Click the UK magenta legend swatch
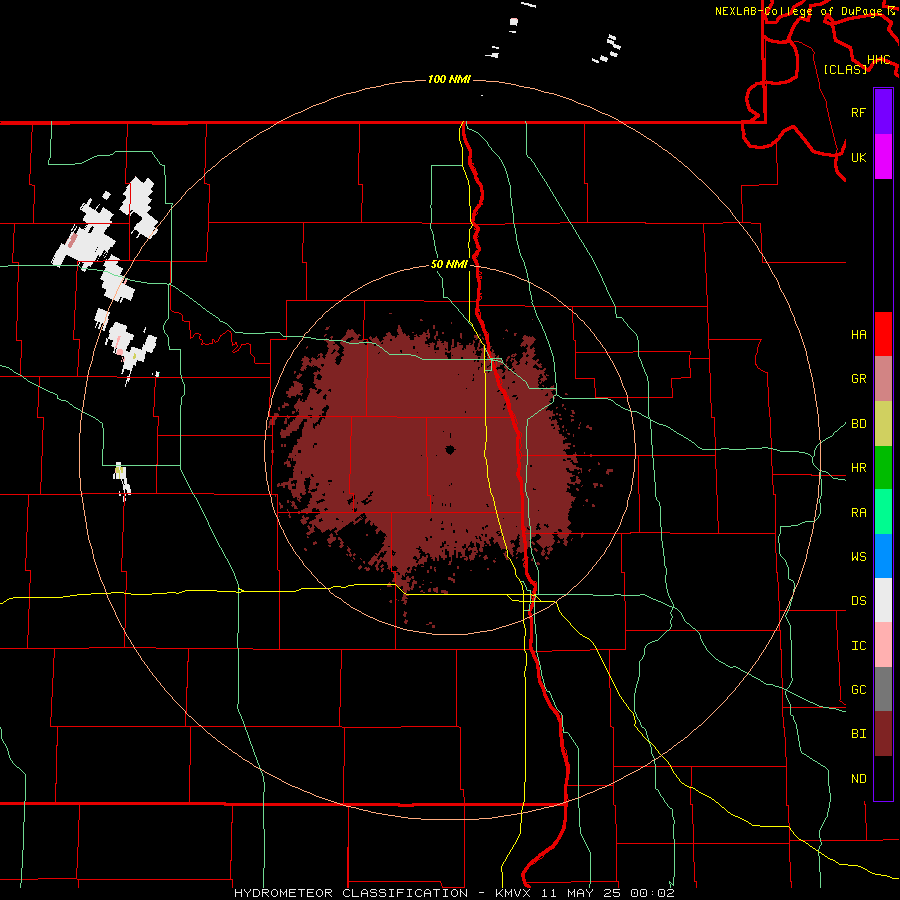This screenshot has width=900, height=900. 883,157
